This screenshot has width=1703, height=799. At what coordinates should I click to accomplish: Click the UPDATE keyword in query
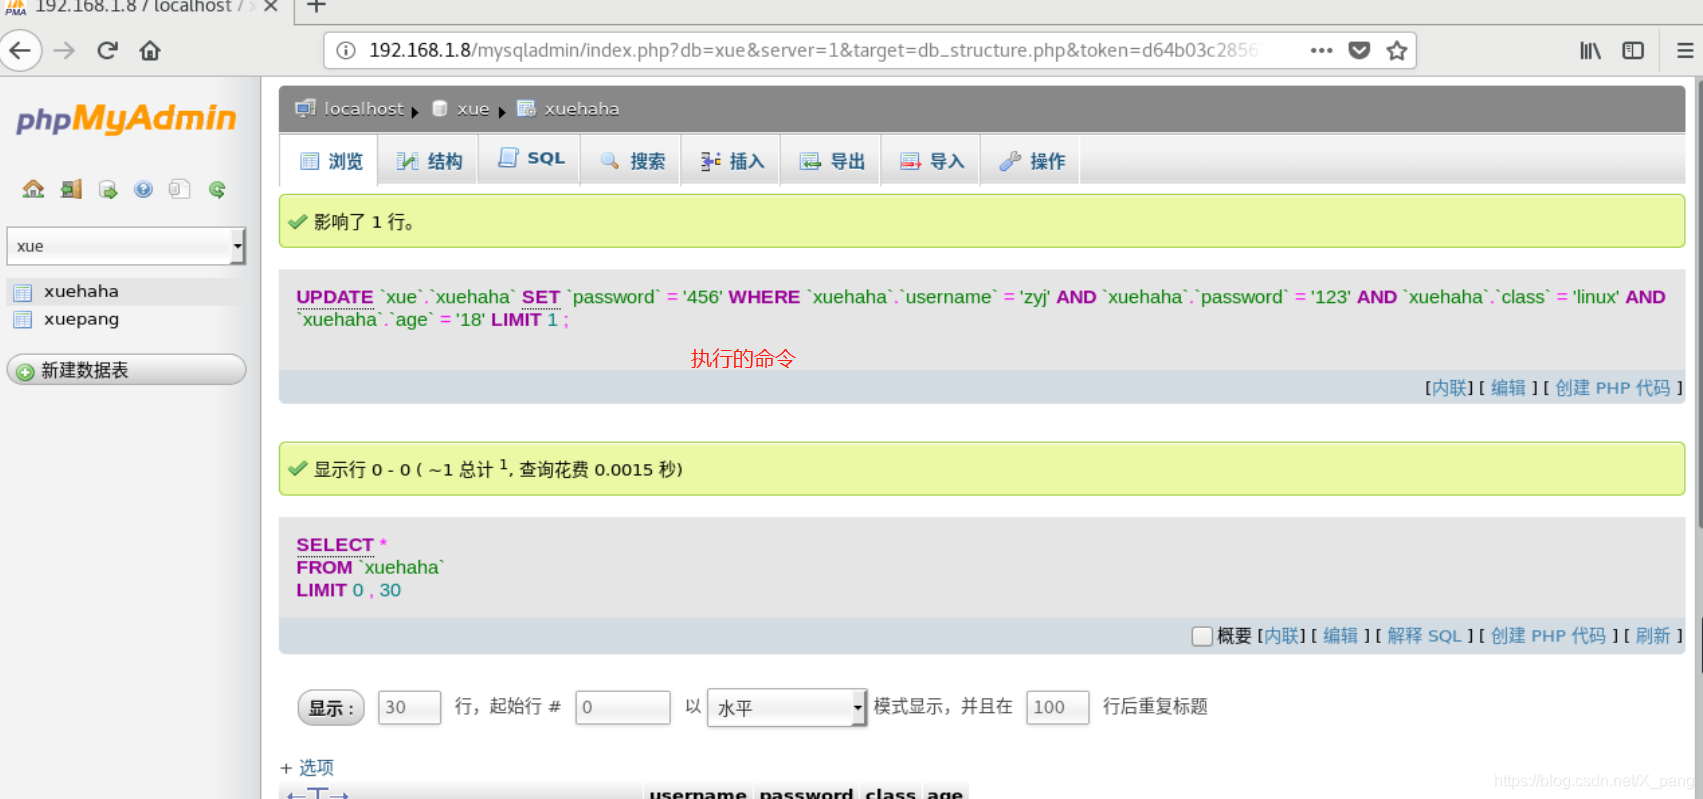(334, 297)
